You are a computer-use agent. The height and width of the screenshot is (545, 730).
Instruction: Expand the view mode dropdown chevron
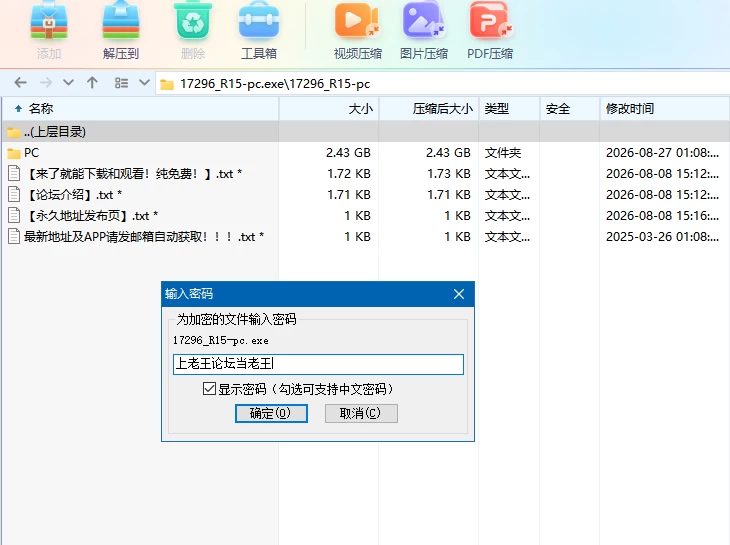click(144, 83)
